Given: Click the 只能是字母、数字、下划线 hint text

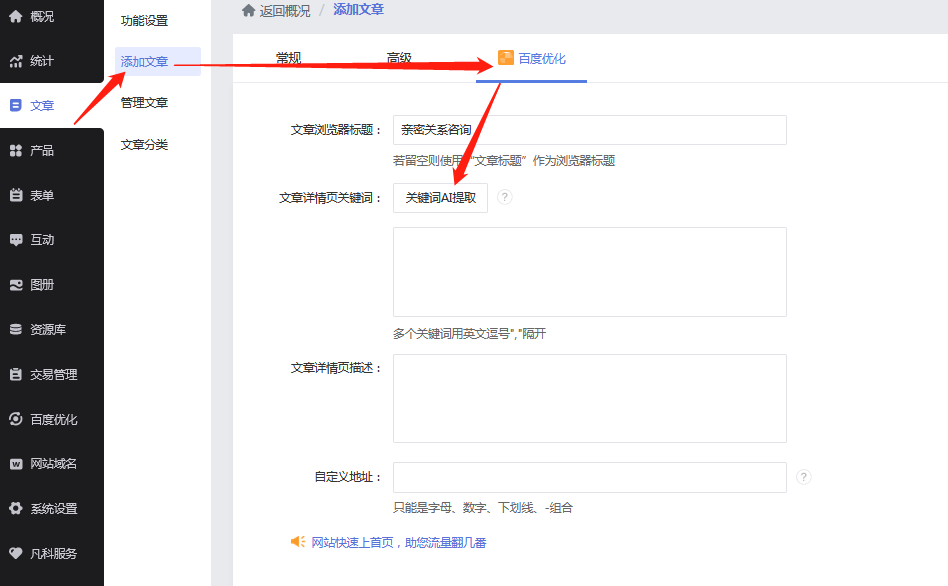Looking at the screenshot, I should tap(483, 508).
